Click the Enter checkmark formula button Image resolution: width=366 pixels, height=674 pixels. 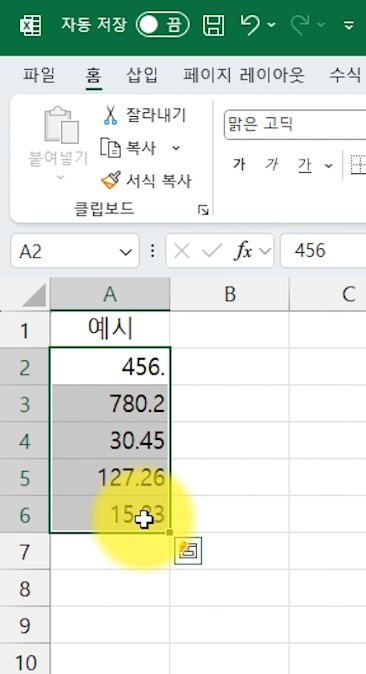(212, 251)
